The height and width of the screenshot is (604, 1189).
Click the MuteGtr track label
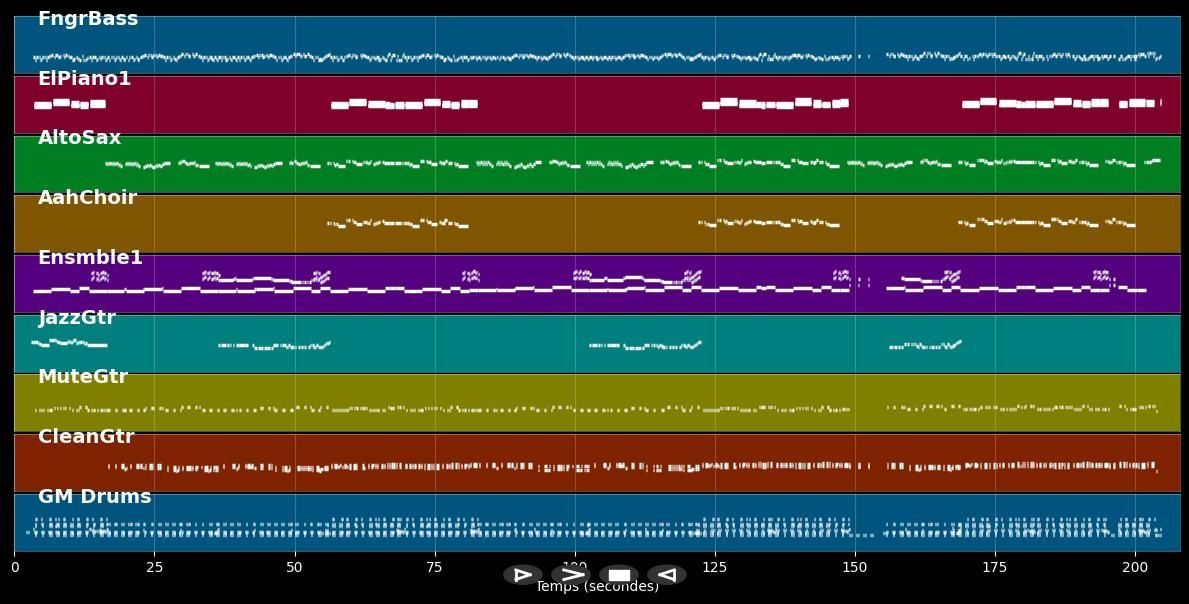coord(83,377)
